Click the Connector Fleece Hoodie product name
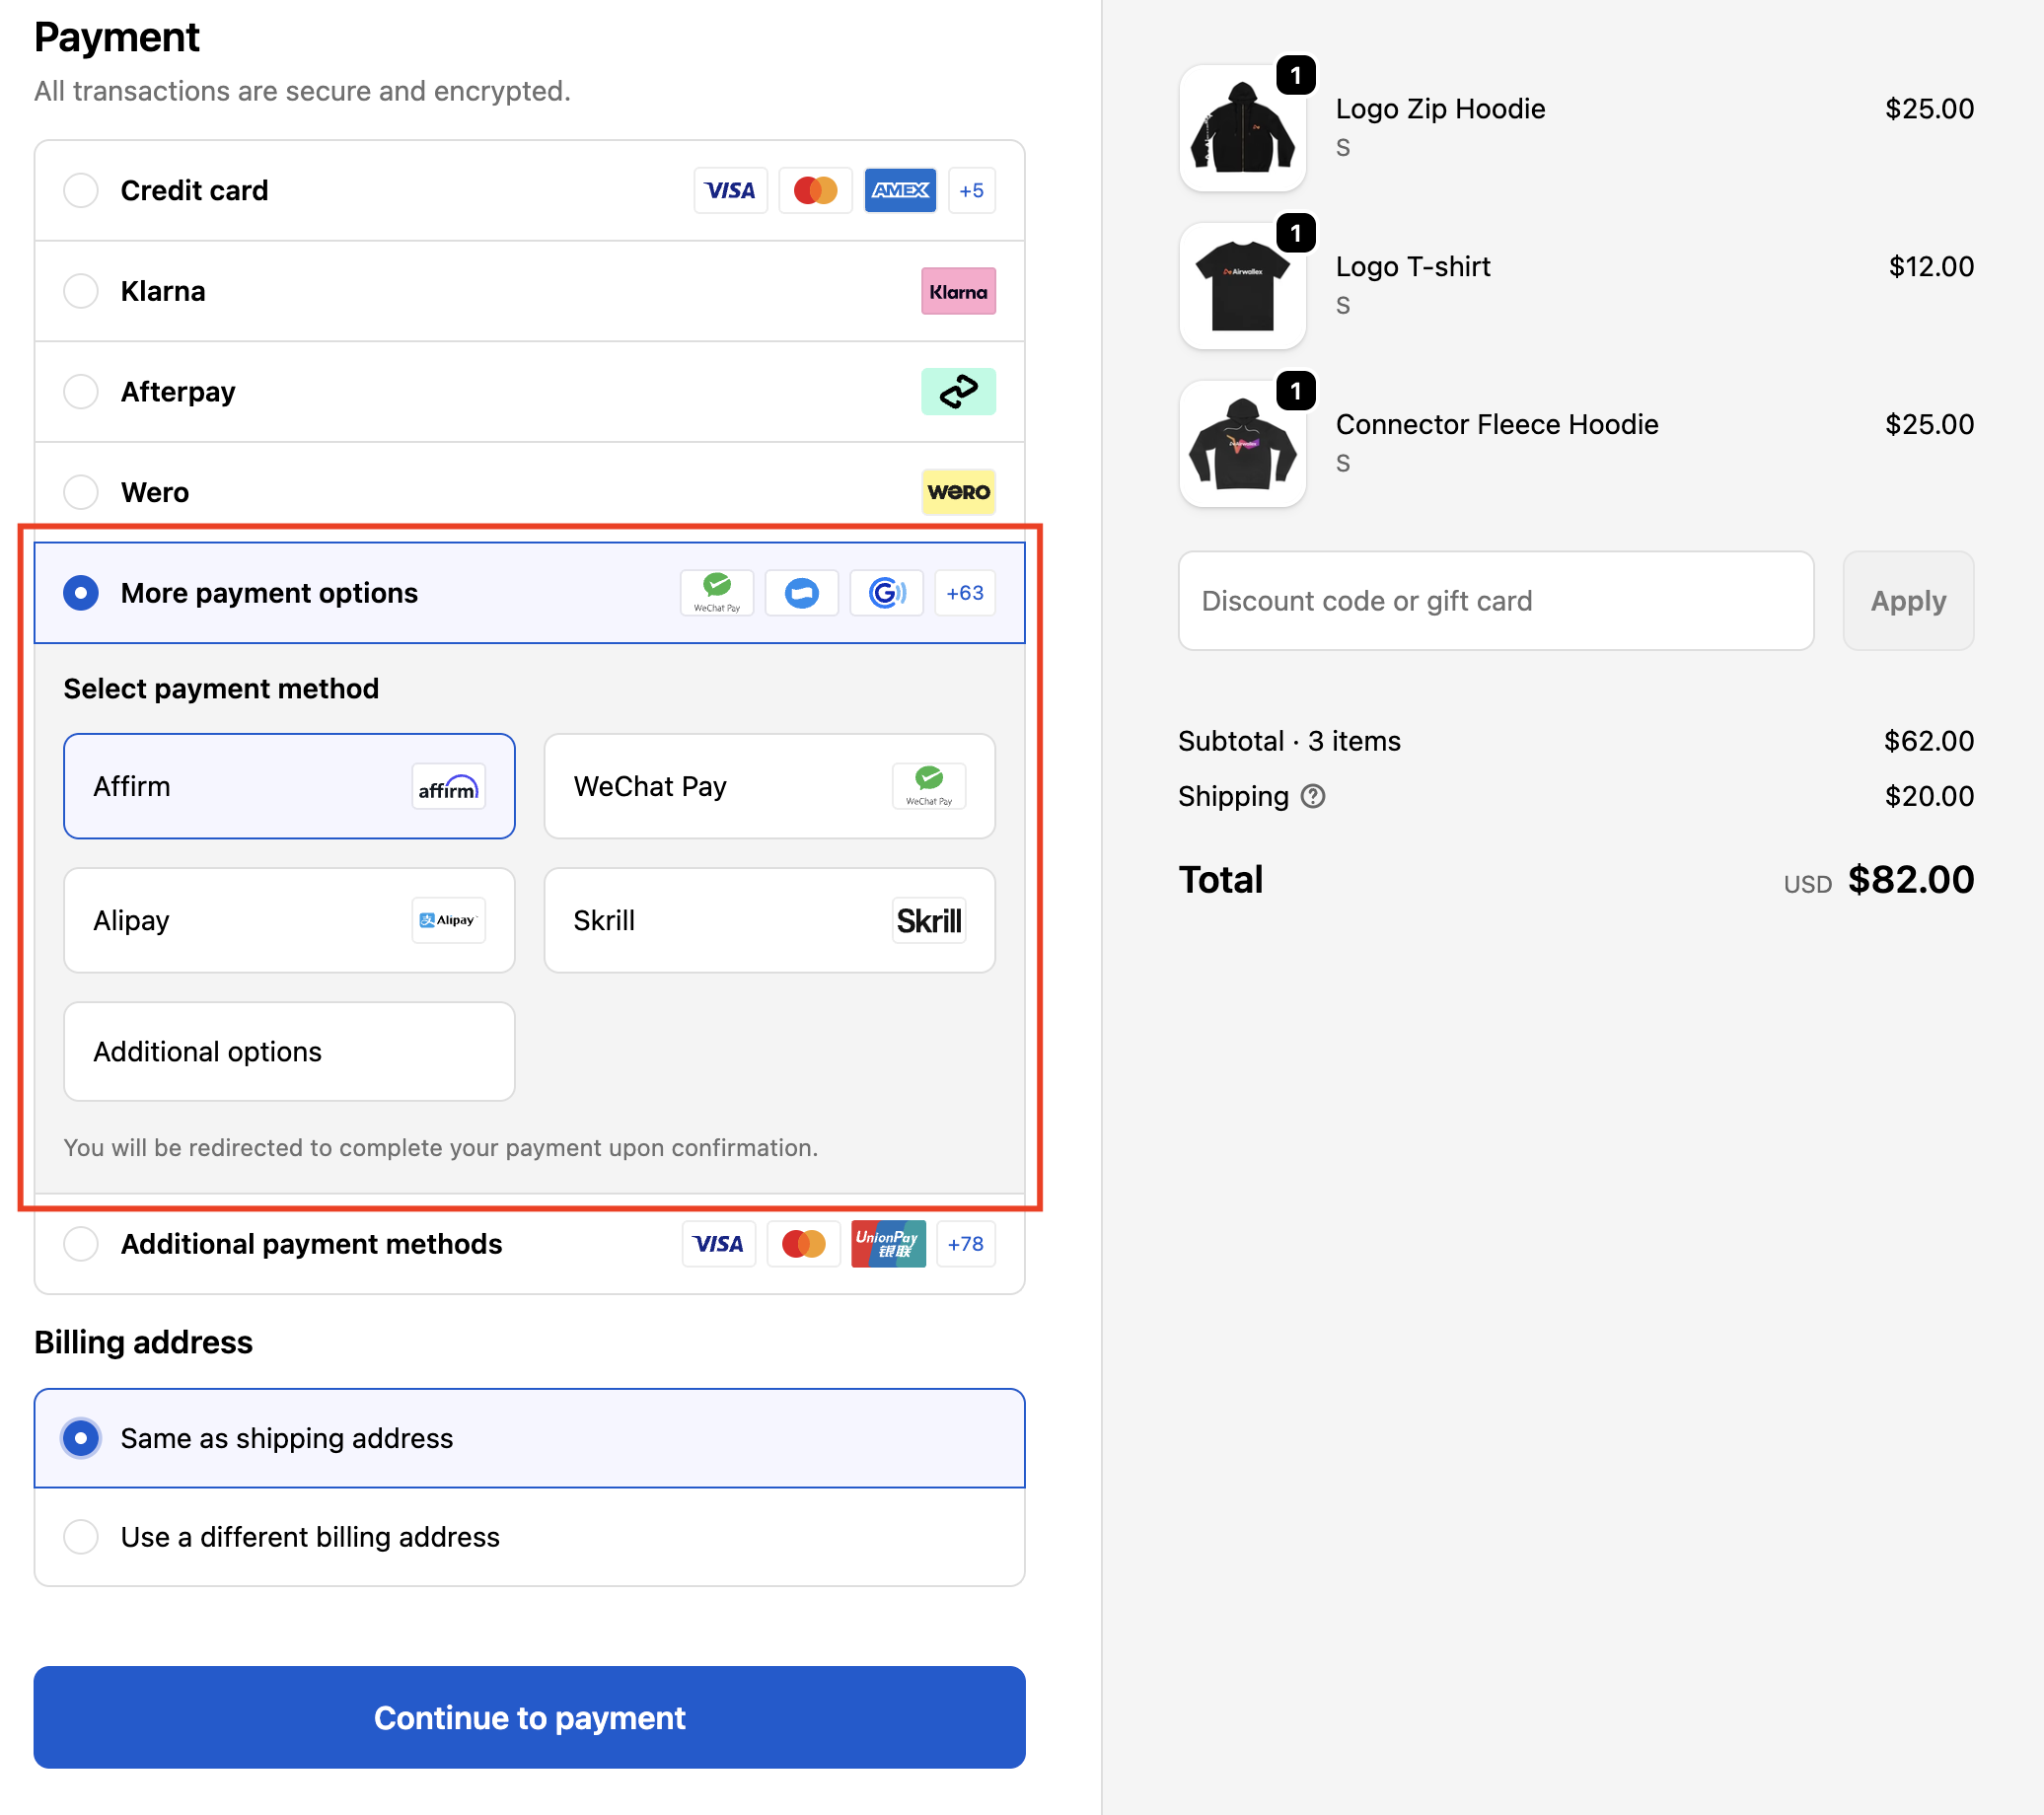Image resolution: width=2044 pixels, height=1815 pixels. tap(1497, 425)
